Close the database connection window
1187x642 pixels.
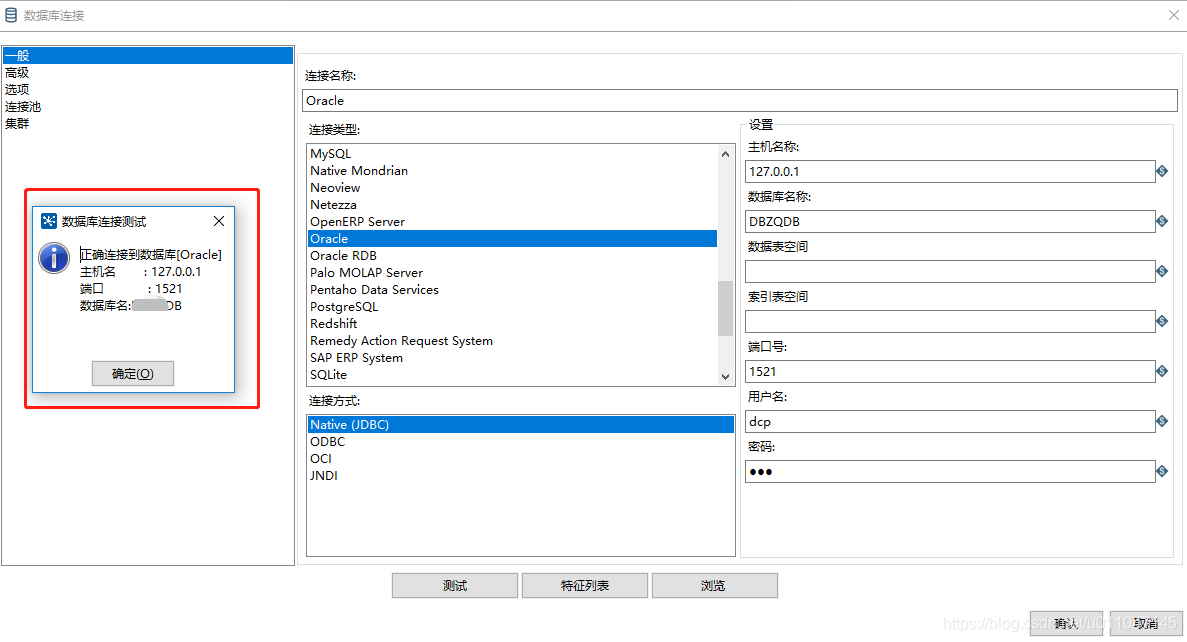tap(1173, 15)
